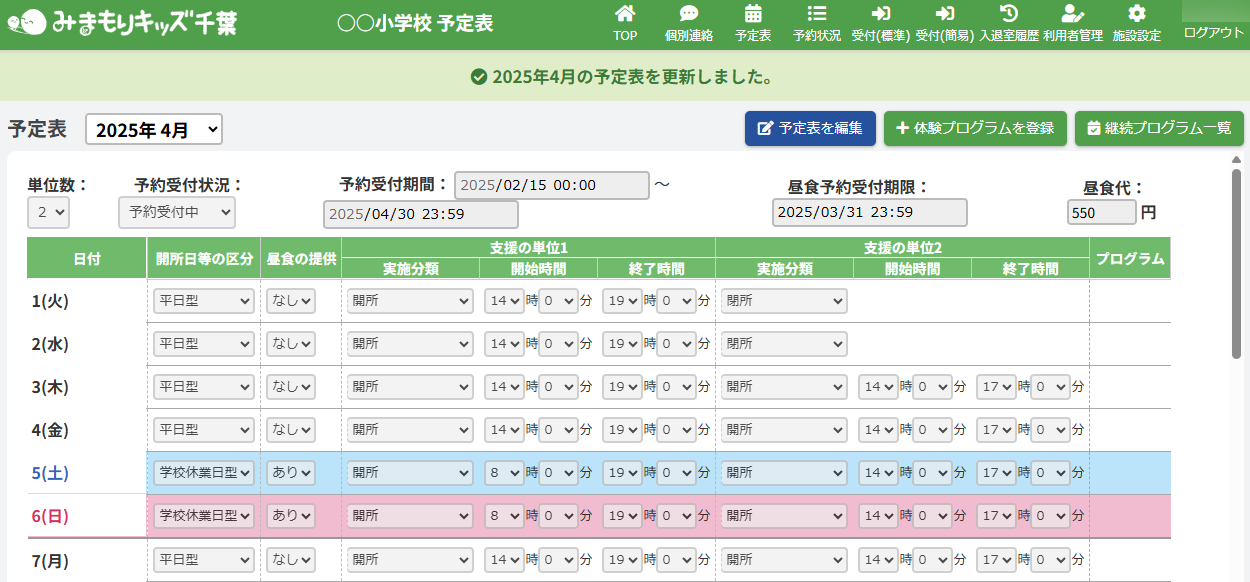Click the 予定表 calendar icon
Screen dimensions: 1250x582
pos(753,14)
